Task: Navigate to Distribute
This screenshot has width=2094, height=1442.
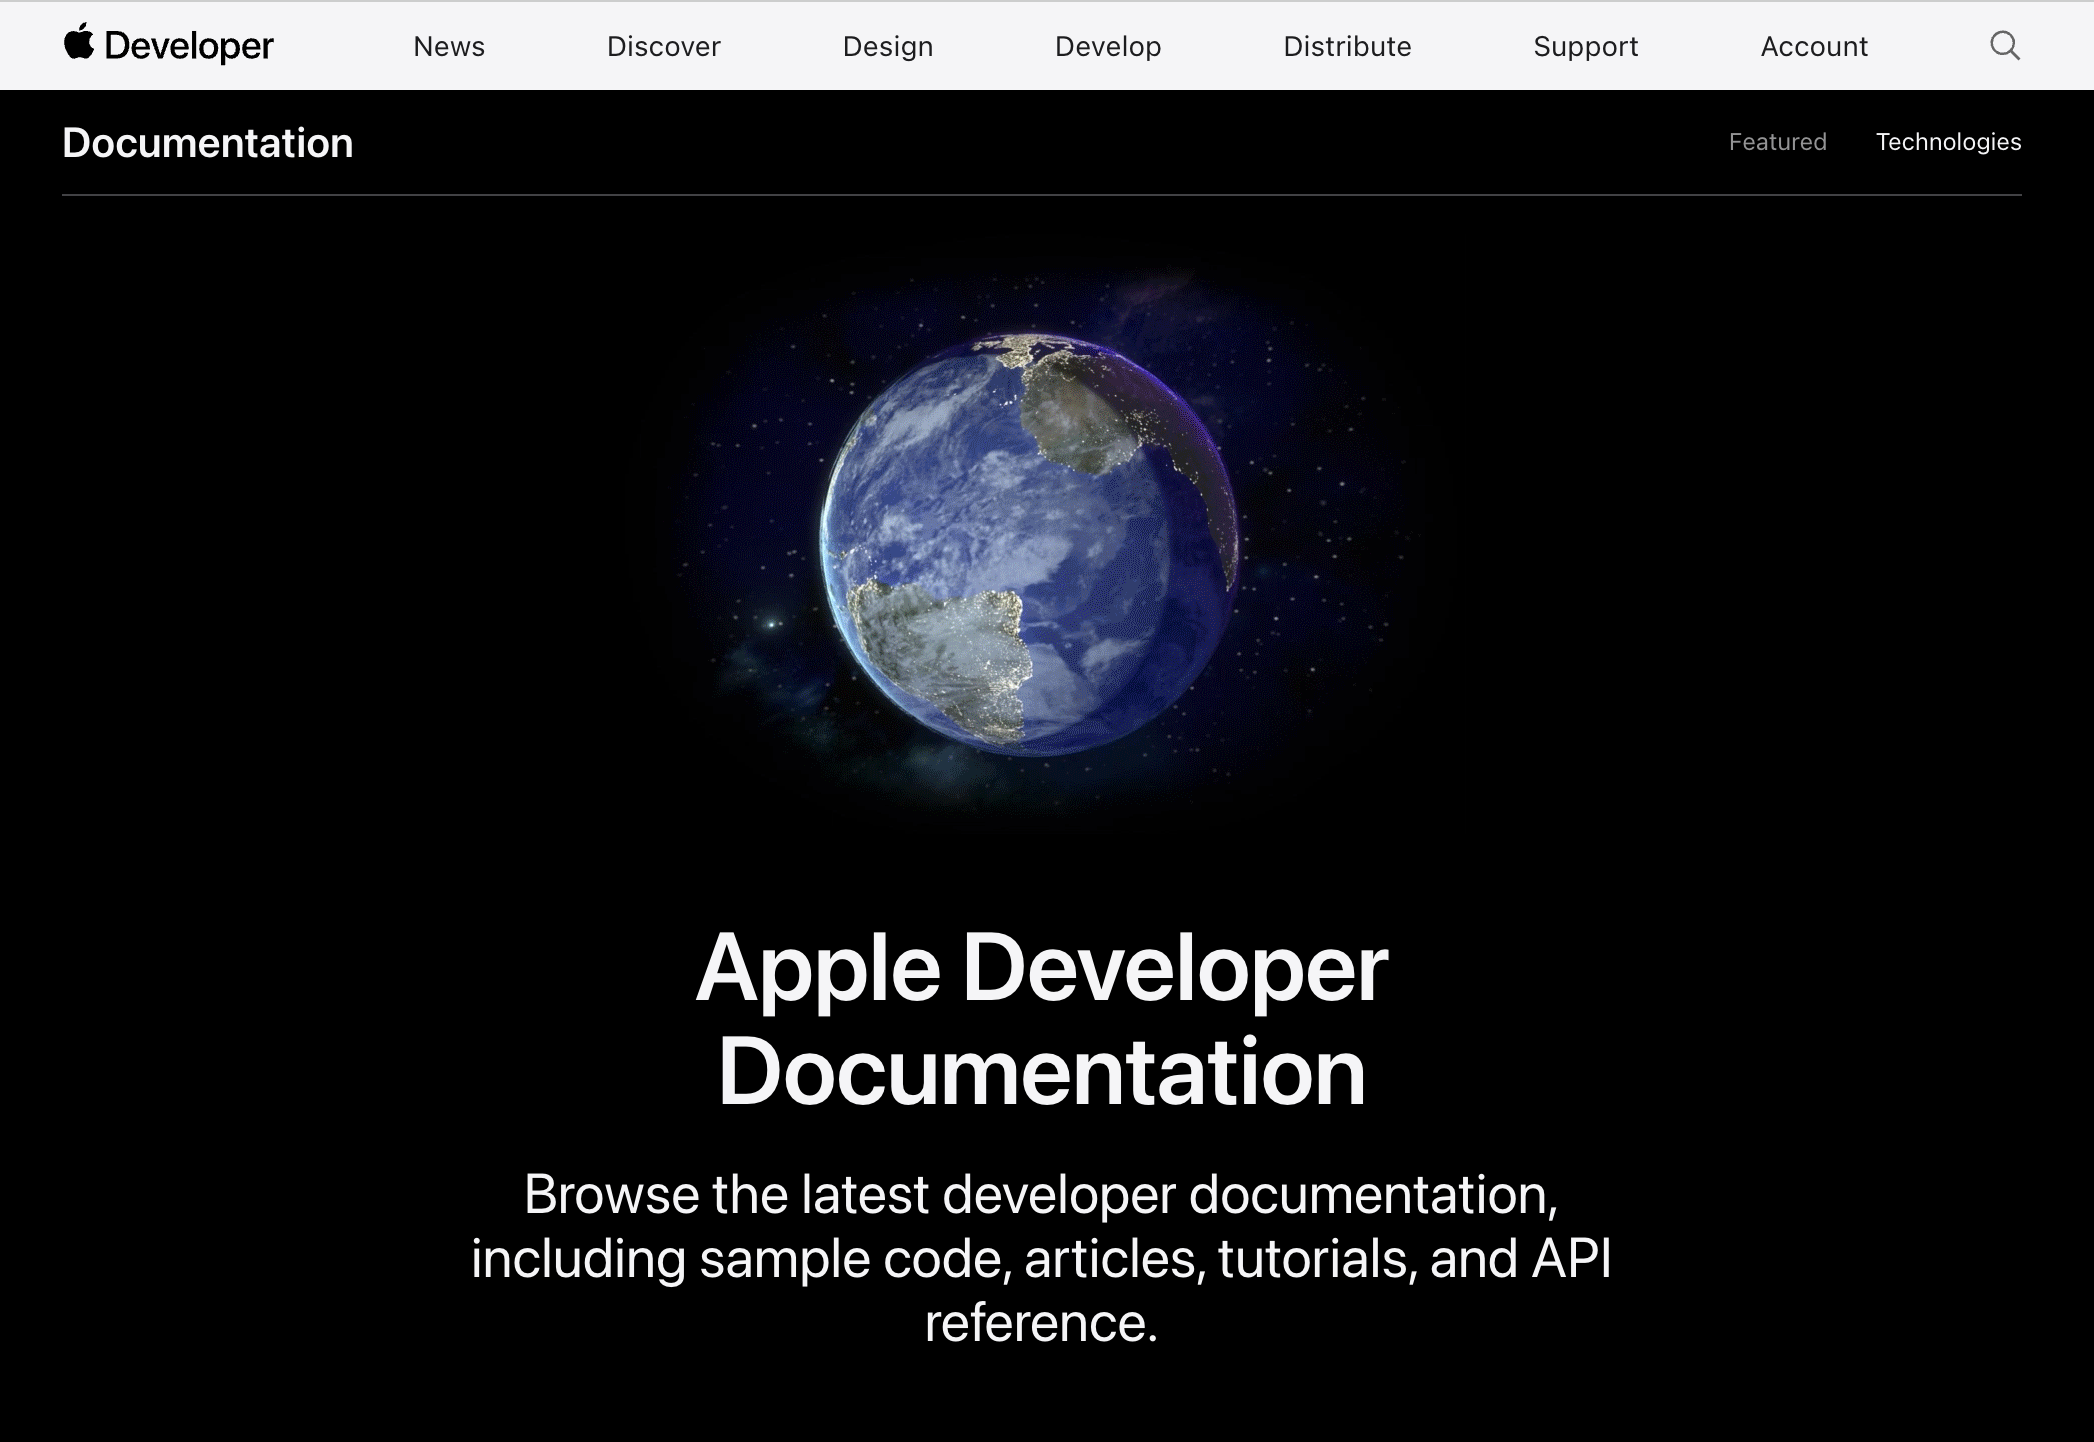Action: (1347, 46)
